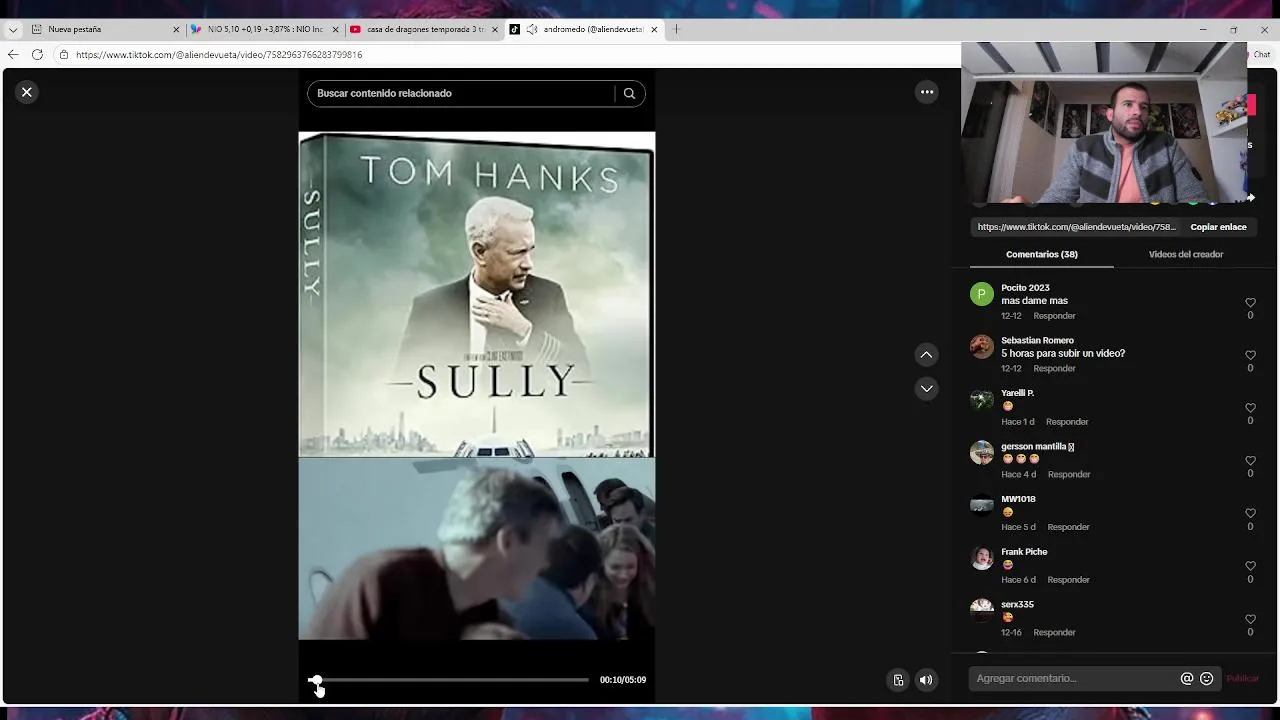
Task: Reload the page with refresh icon
Action: coord(37,55)
